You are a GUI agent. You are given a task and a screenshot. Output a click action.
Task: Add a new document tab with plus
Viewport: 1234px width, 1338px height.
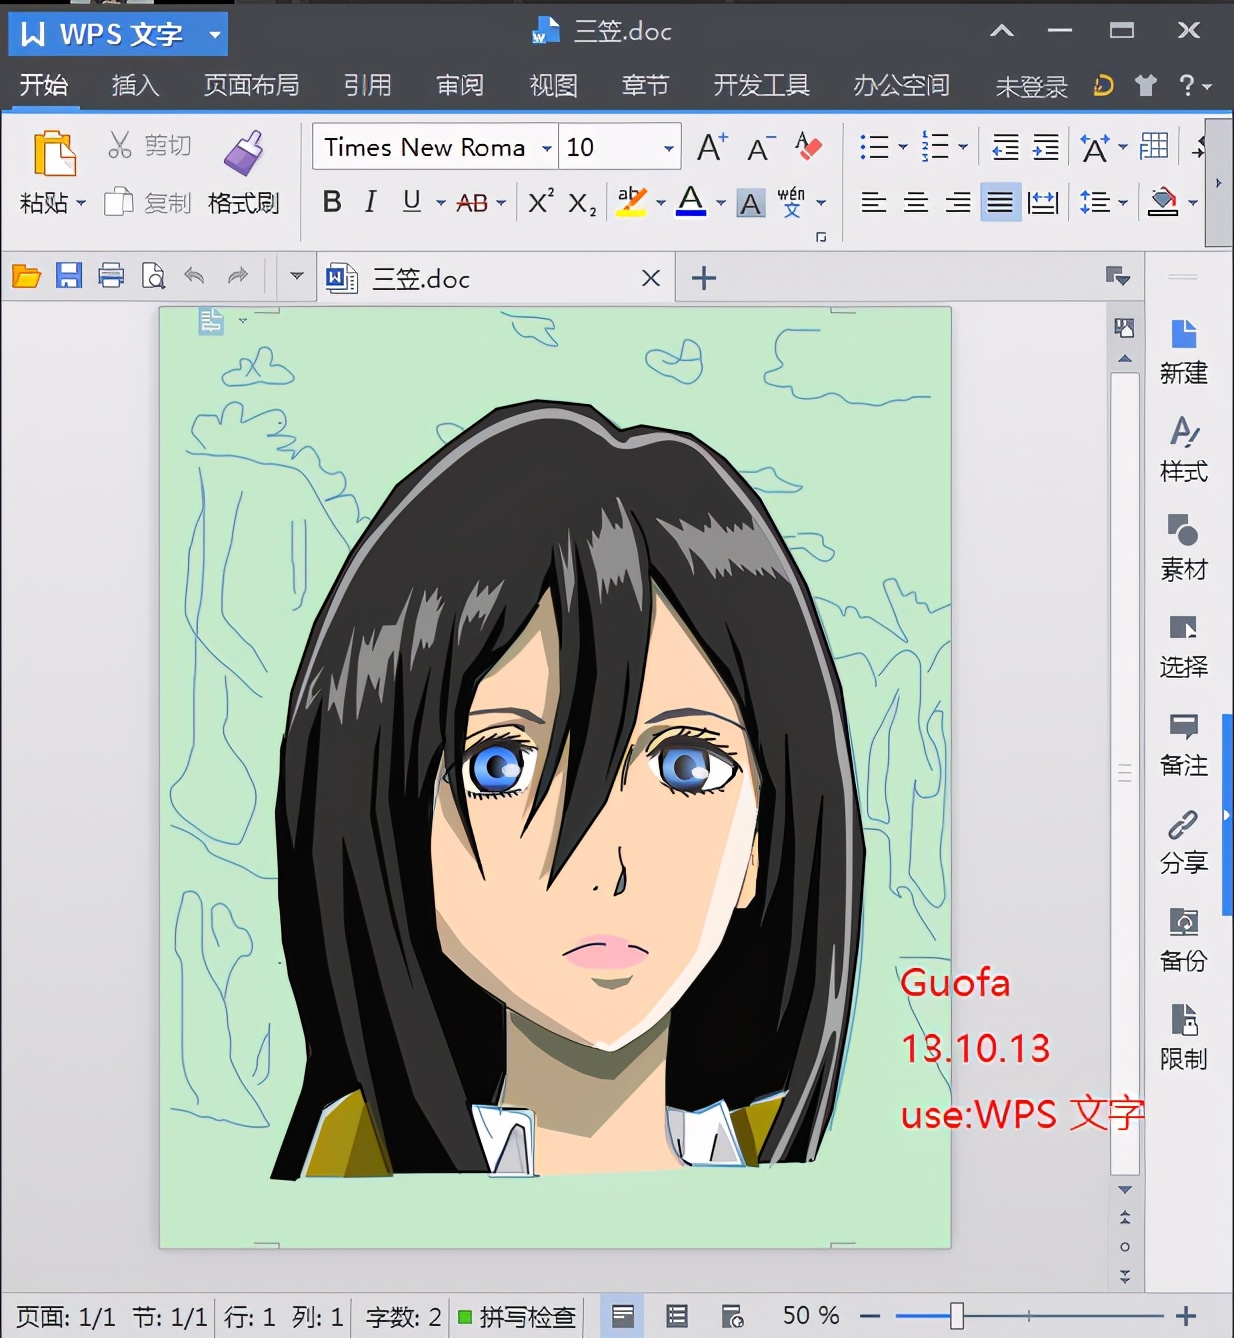click(704, 278)
